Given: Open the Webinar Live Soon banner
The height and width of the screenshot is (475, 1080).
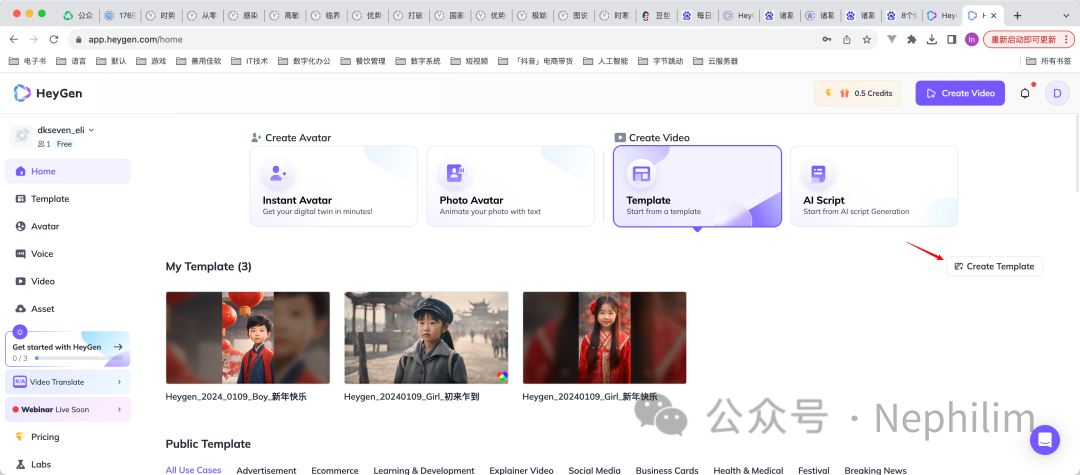Looking at the screenshot, I should (x=68, y=410).
